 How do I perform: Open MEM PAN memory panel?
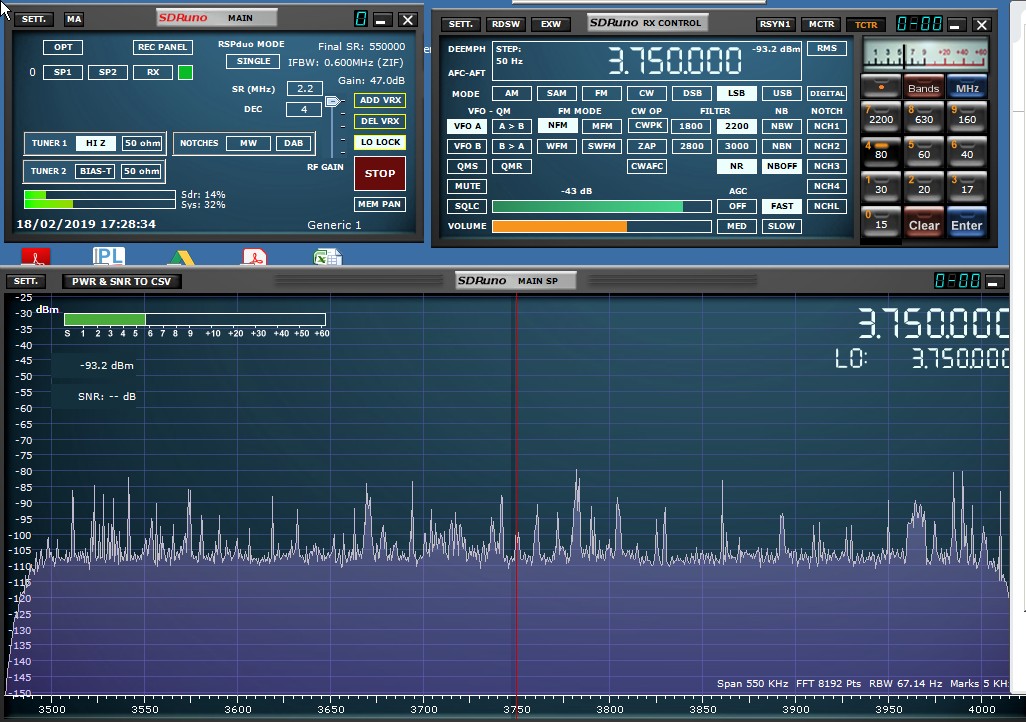point(380,204)
